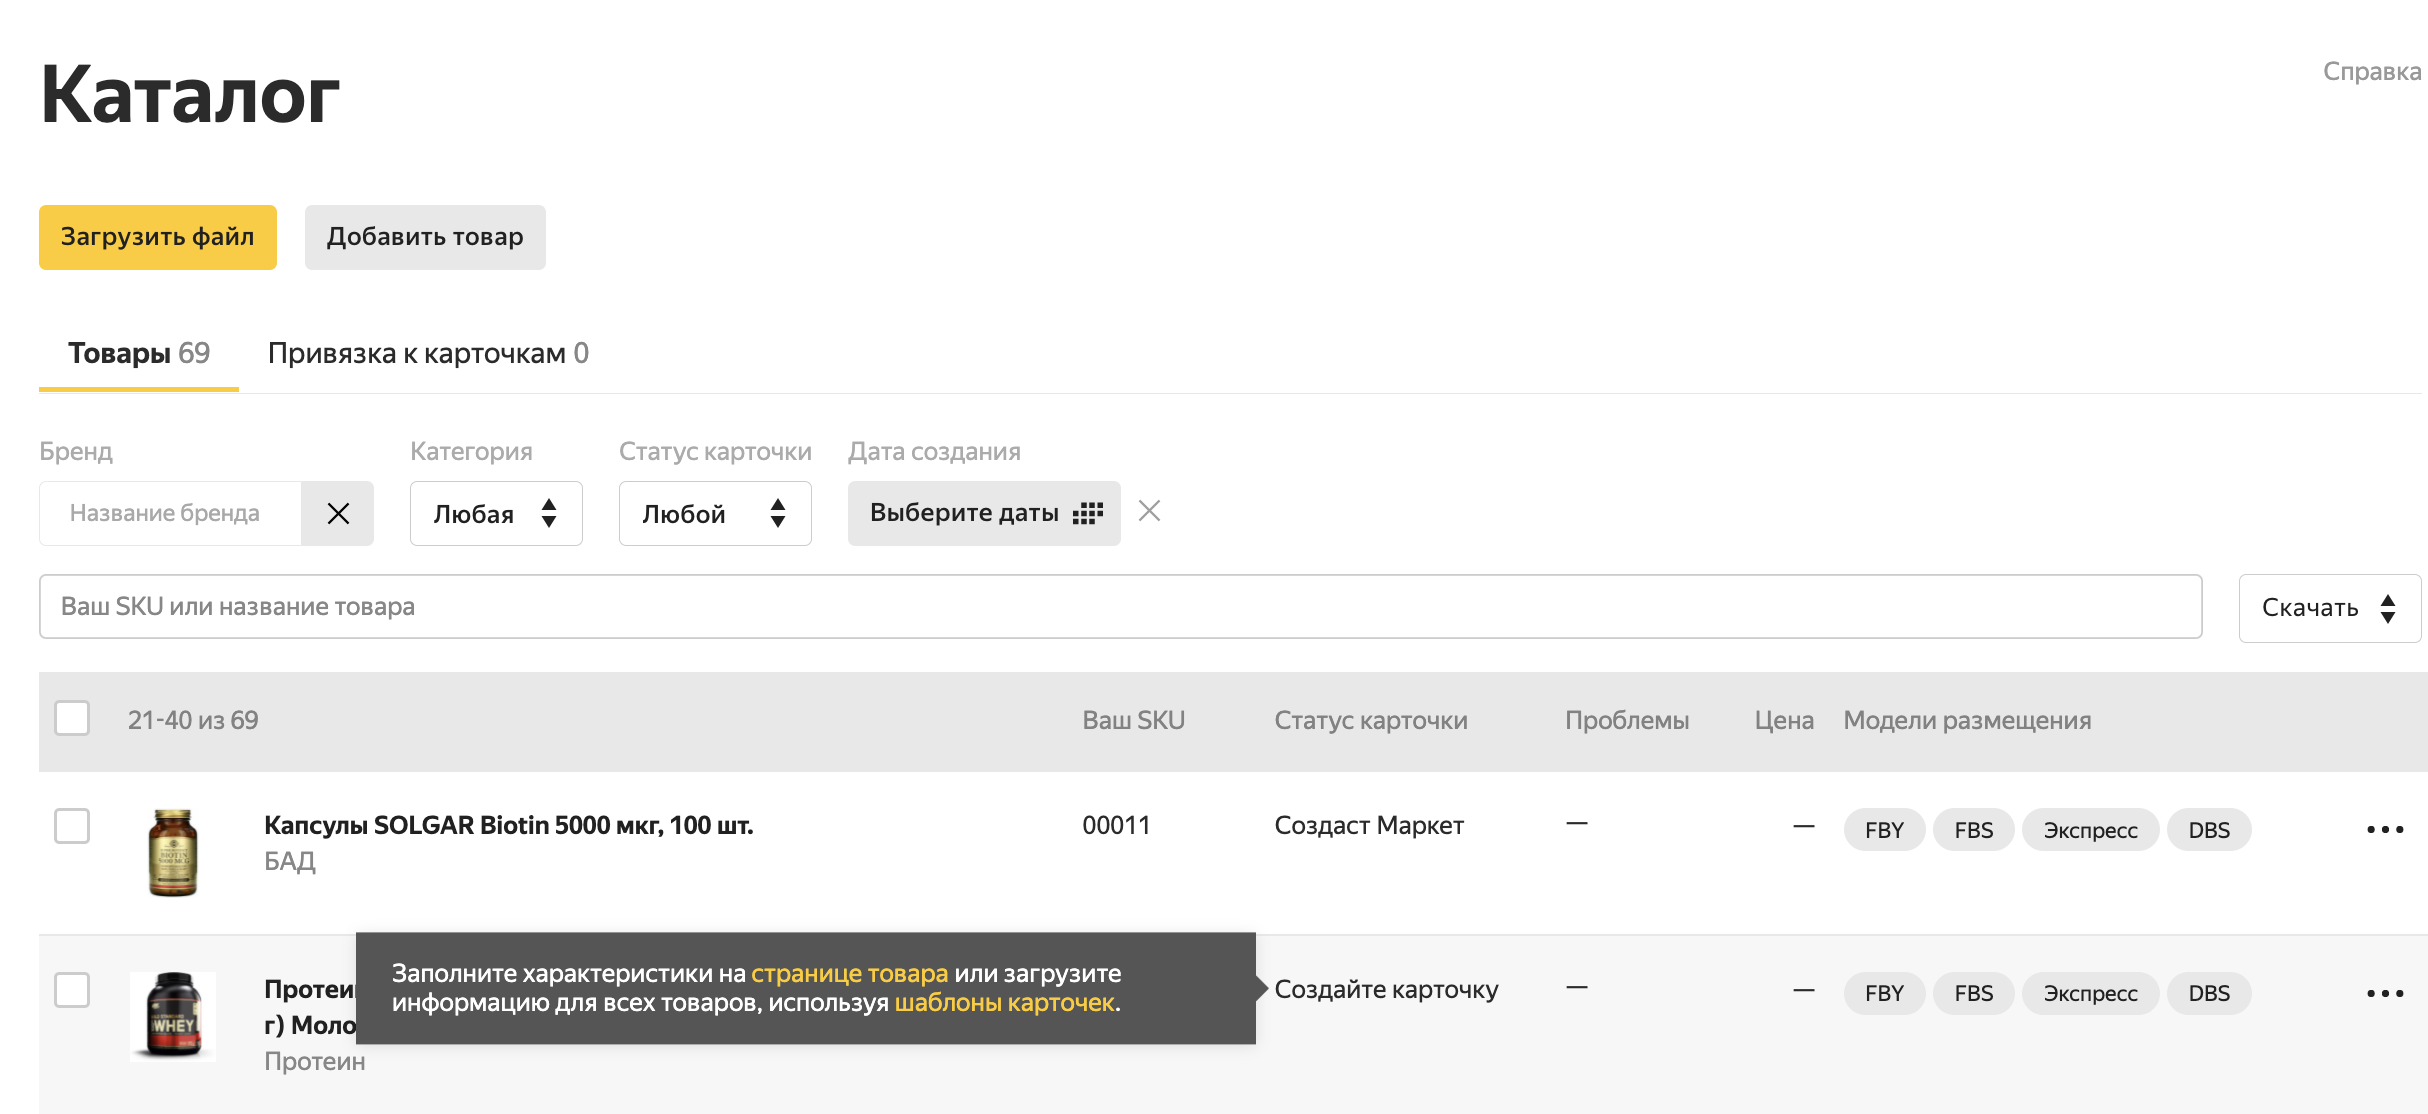
Task: Switch to Привязка к карточкам tab
Action: pos(428,353)
